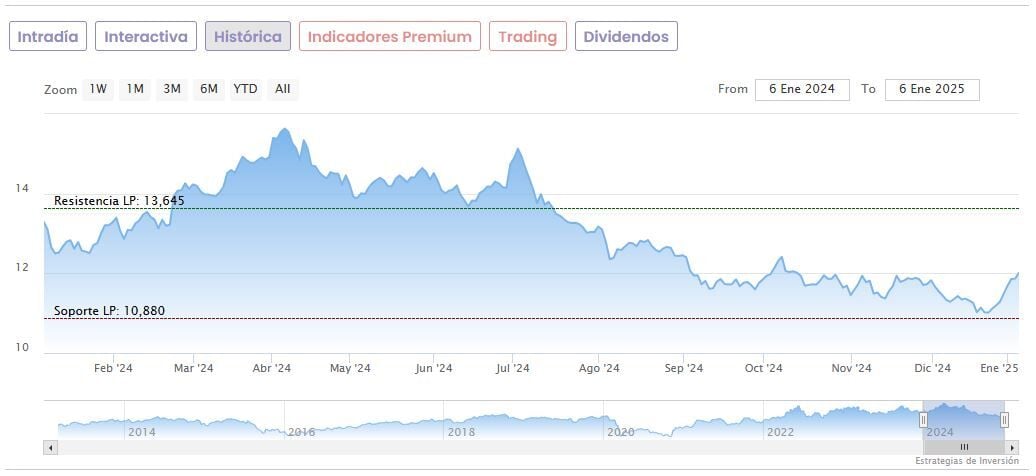The width and height of the screenshot is (1036, 476).
Task: Click the From date field
Action: pos(802,89)
